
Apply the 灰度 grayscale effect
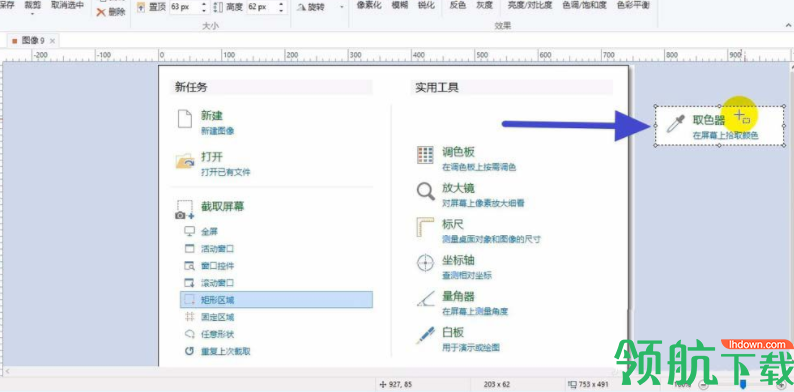[x=484, y=6]
